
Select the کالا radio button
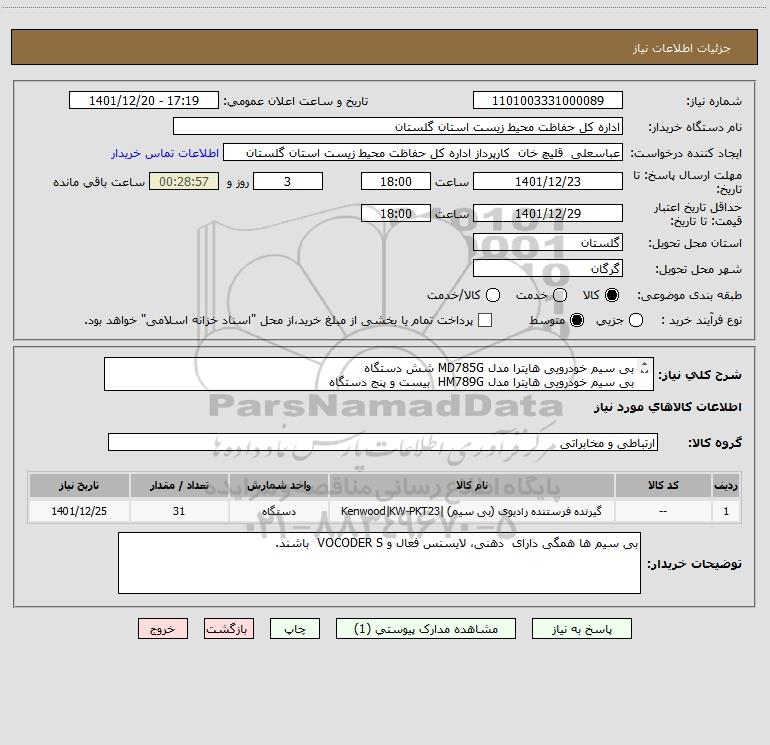click(612, 295)
